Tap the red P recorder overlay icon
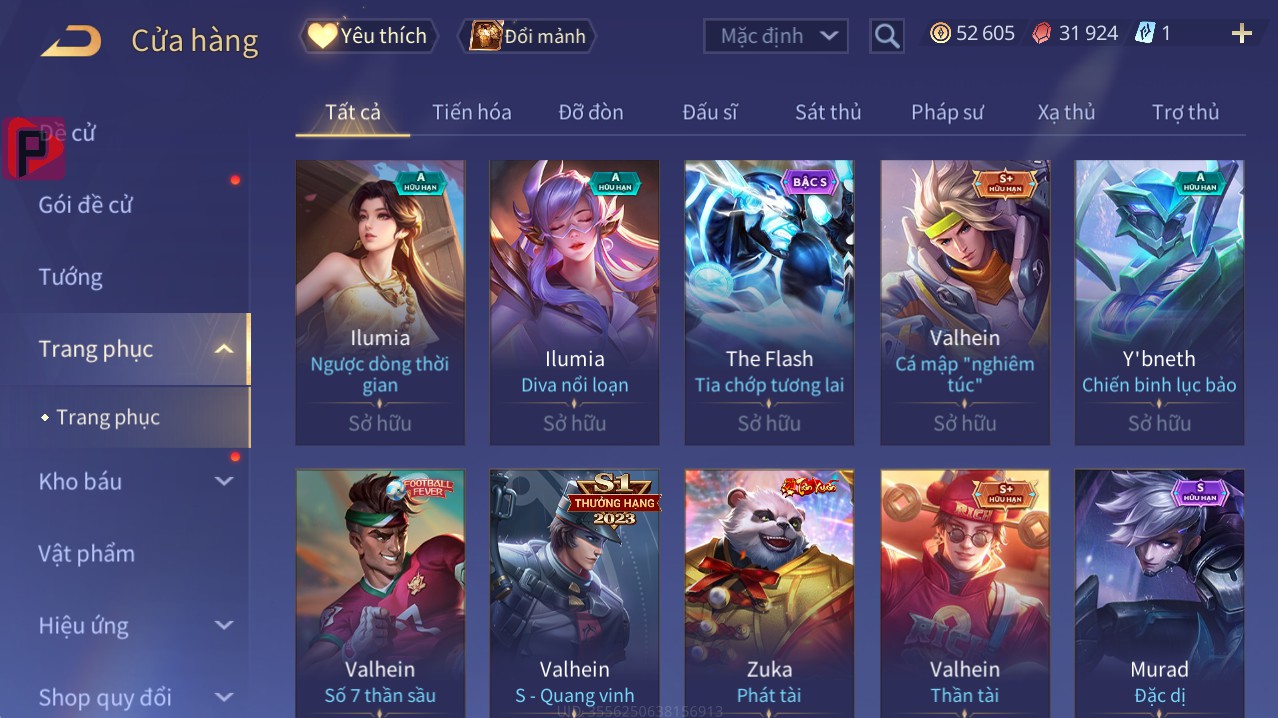Image resolution: width=1278 pixels, height=718 pixels. (x=35, y=148)
